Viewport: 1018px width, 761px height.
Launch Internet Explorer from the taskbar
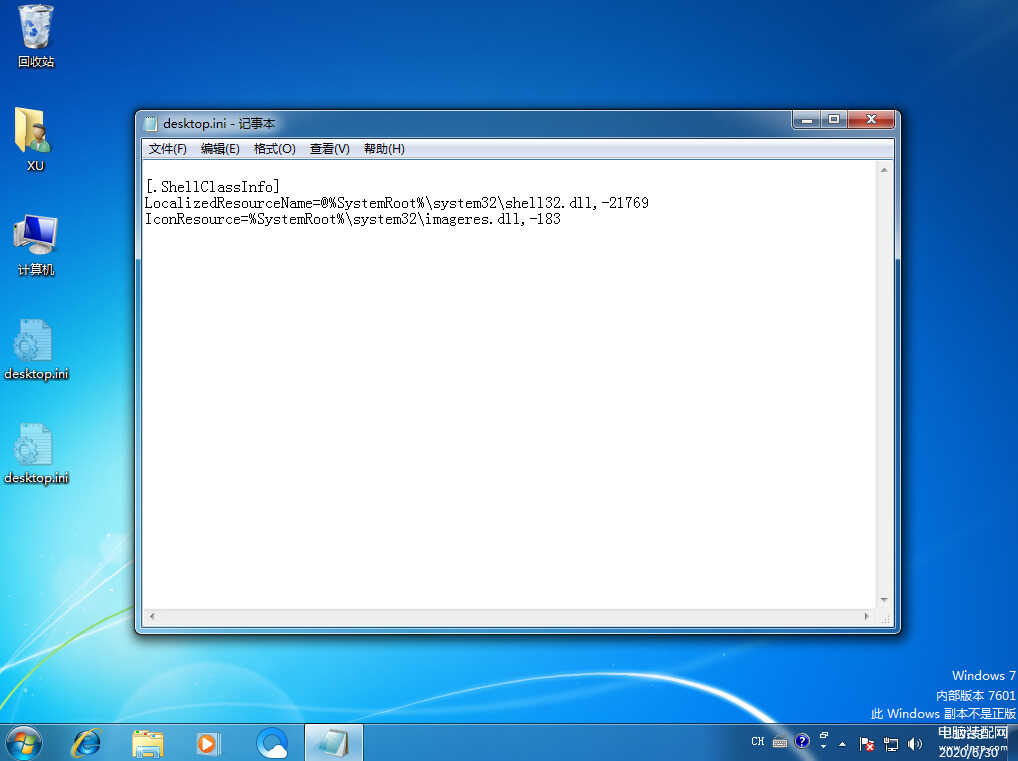click(x=86, y=743)
